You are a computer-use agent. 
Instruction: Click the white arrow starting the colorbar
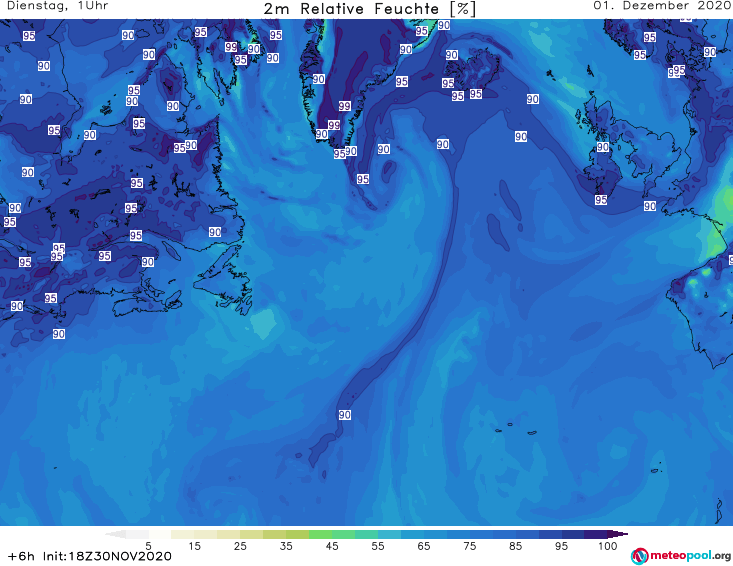115,534
